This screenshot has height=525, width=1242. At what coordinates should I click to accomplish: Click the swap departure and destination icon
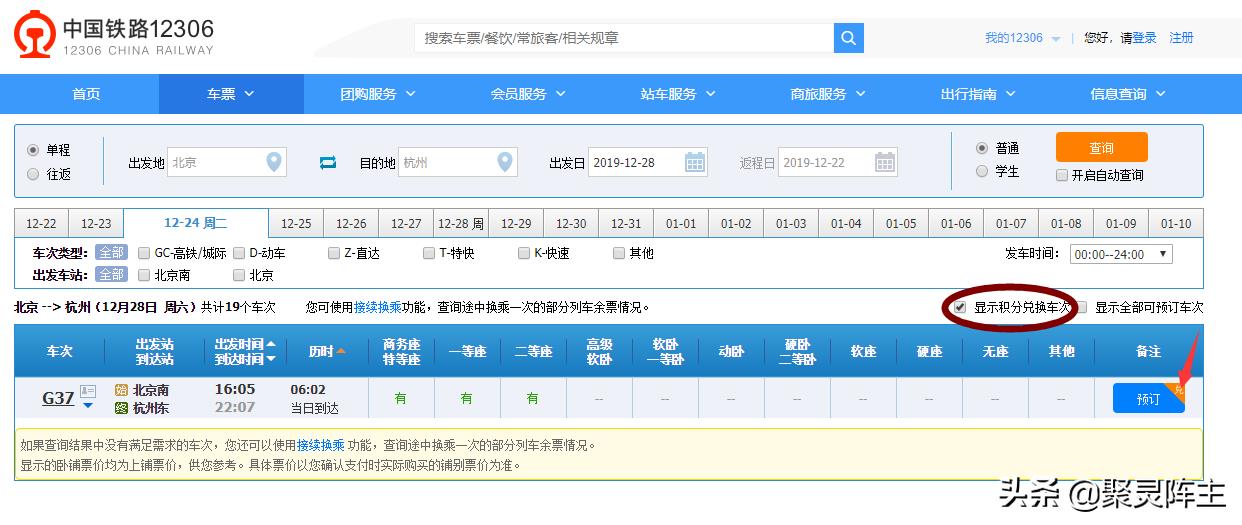tap(328, 162)
